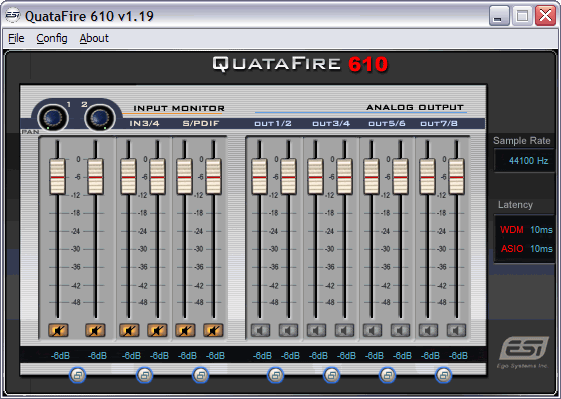Toggle stereo link button under S/PDIF
This screenshot has width=561, height=399.
200,375
